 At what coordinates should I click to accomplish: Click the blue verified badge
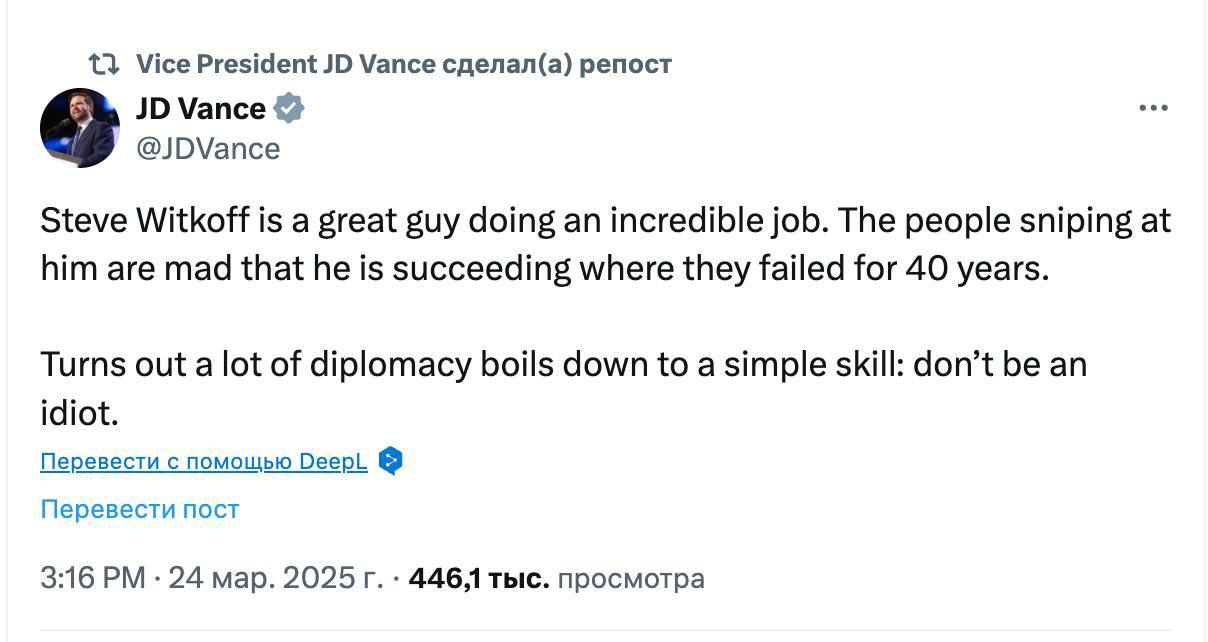pyautogui.click(x=289, y=108)
